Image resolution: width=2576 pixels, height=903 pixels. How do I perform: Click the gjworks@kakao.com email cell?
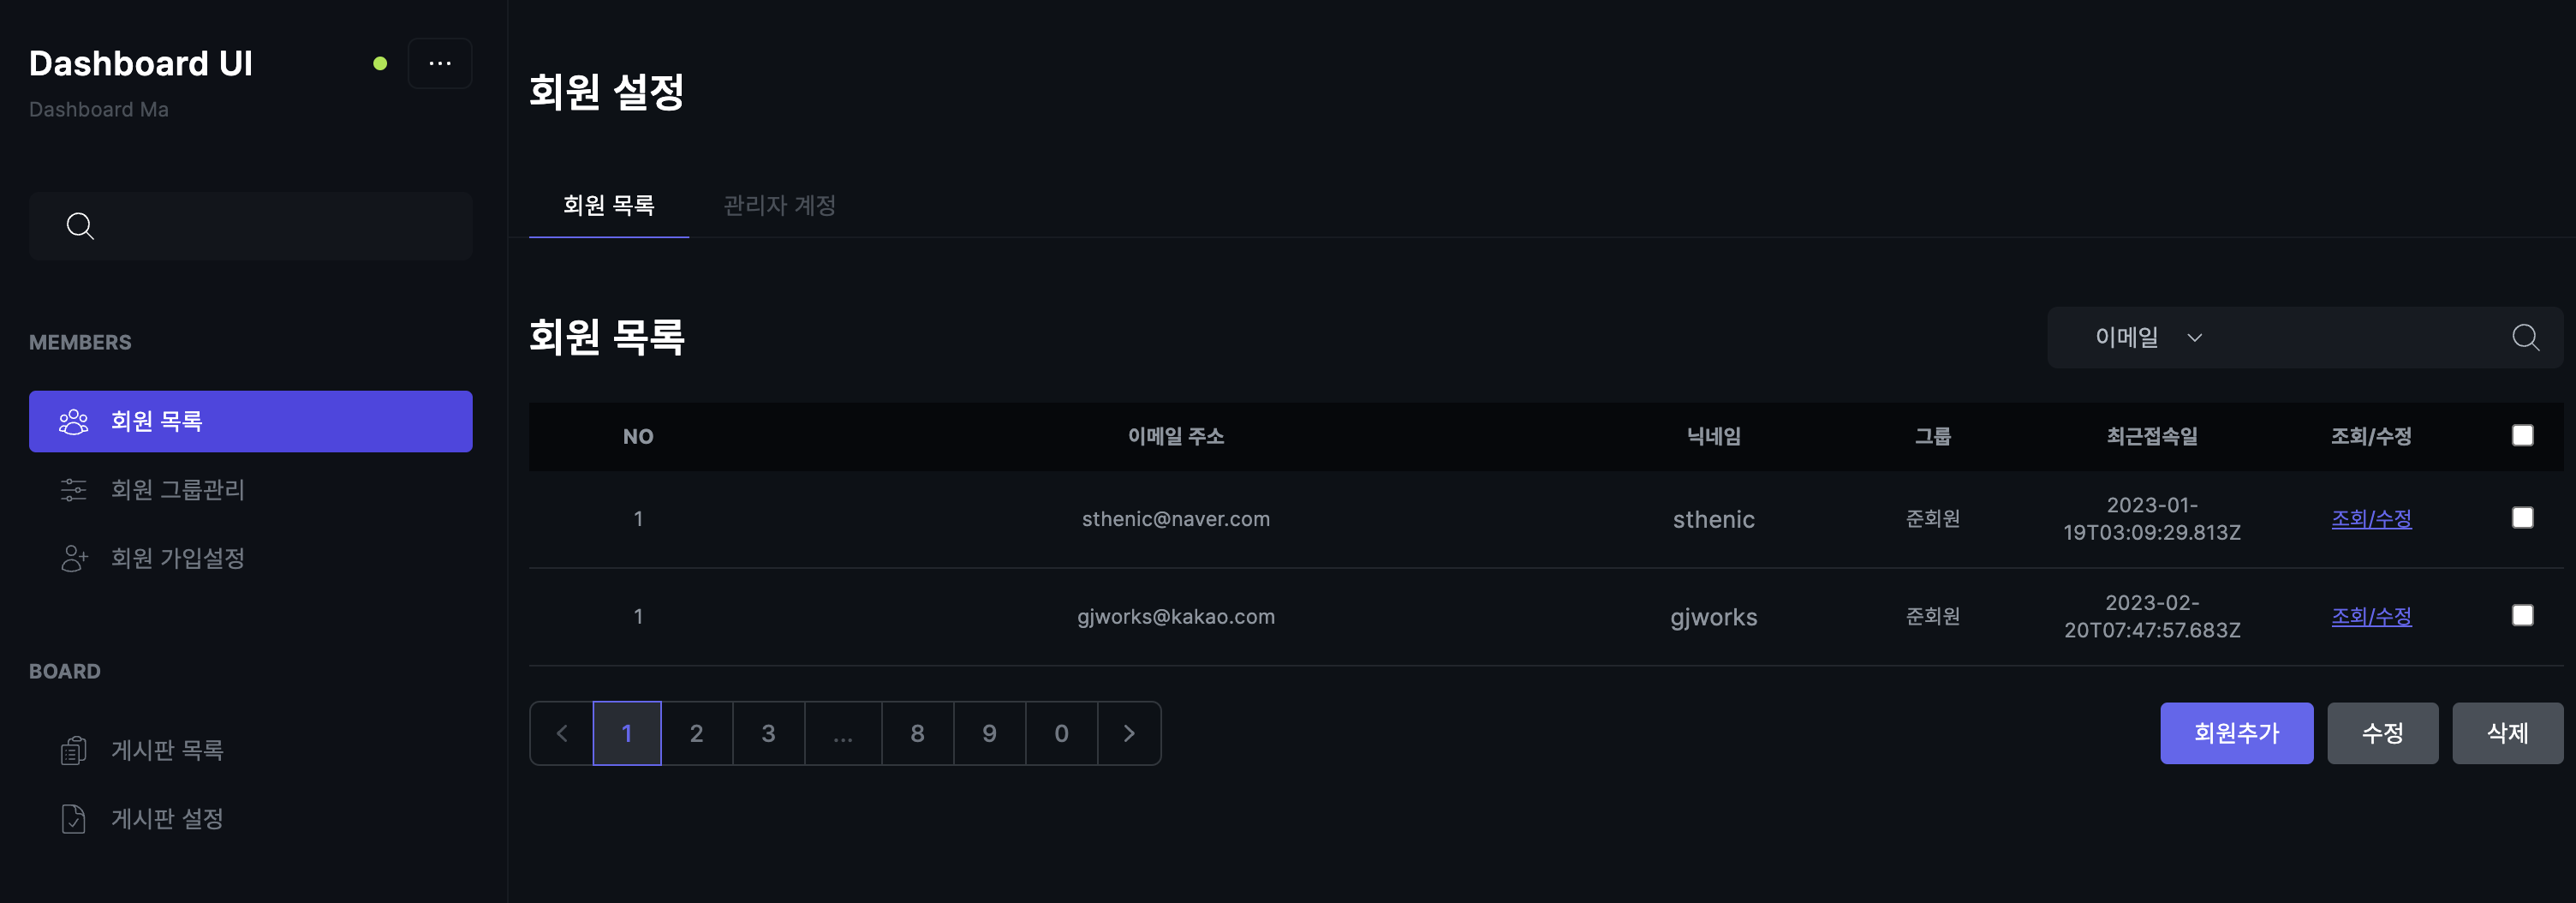(x=1176, y=617)
